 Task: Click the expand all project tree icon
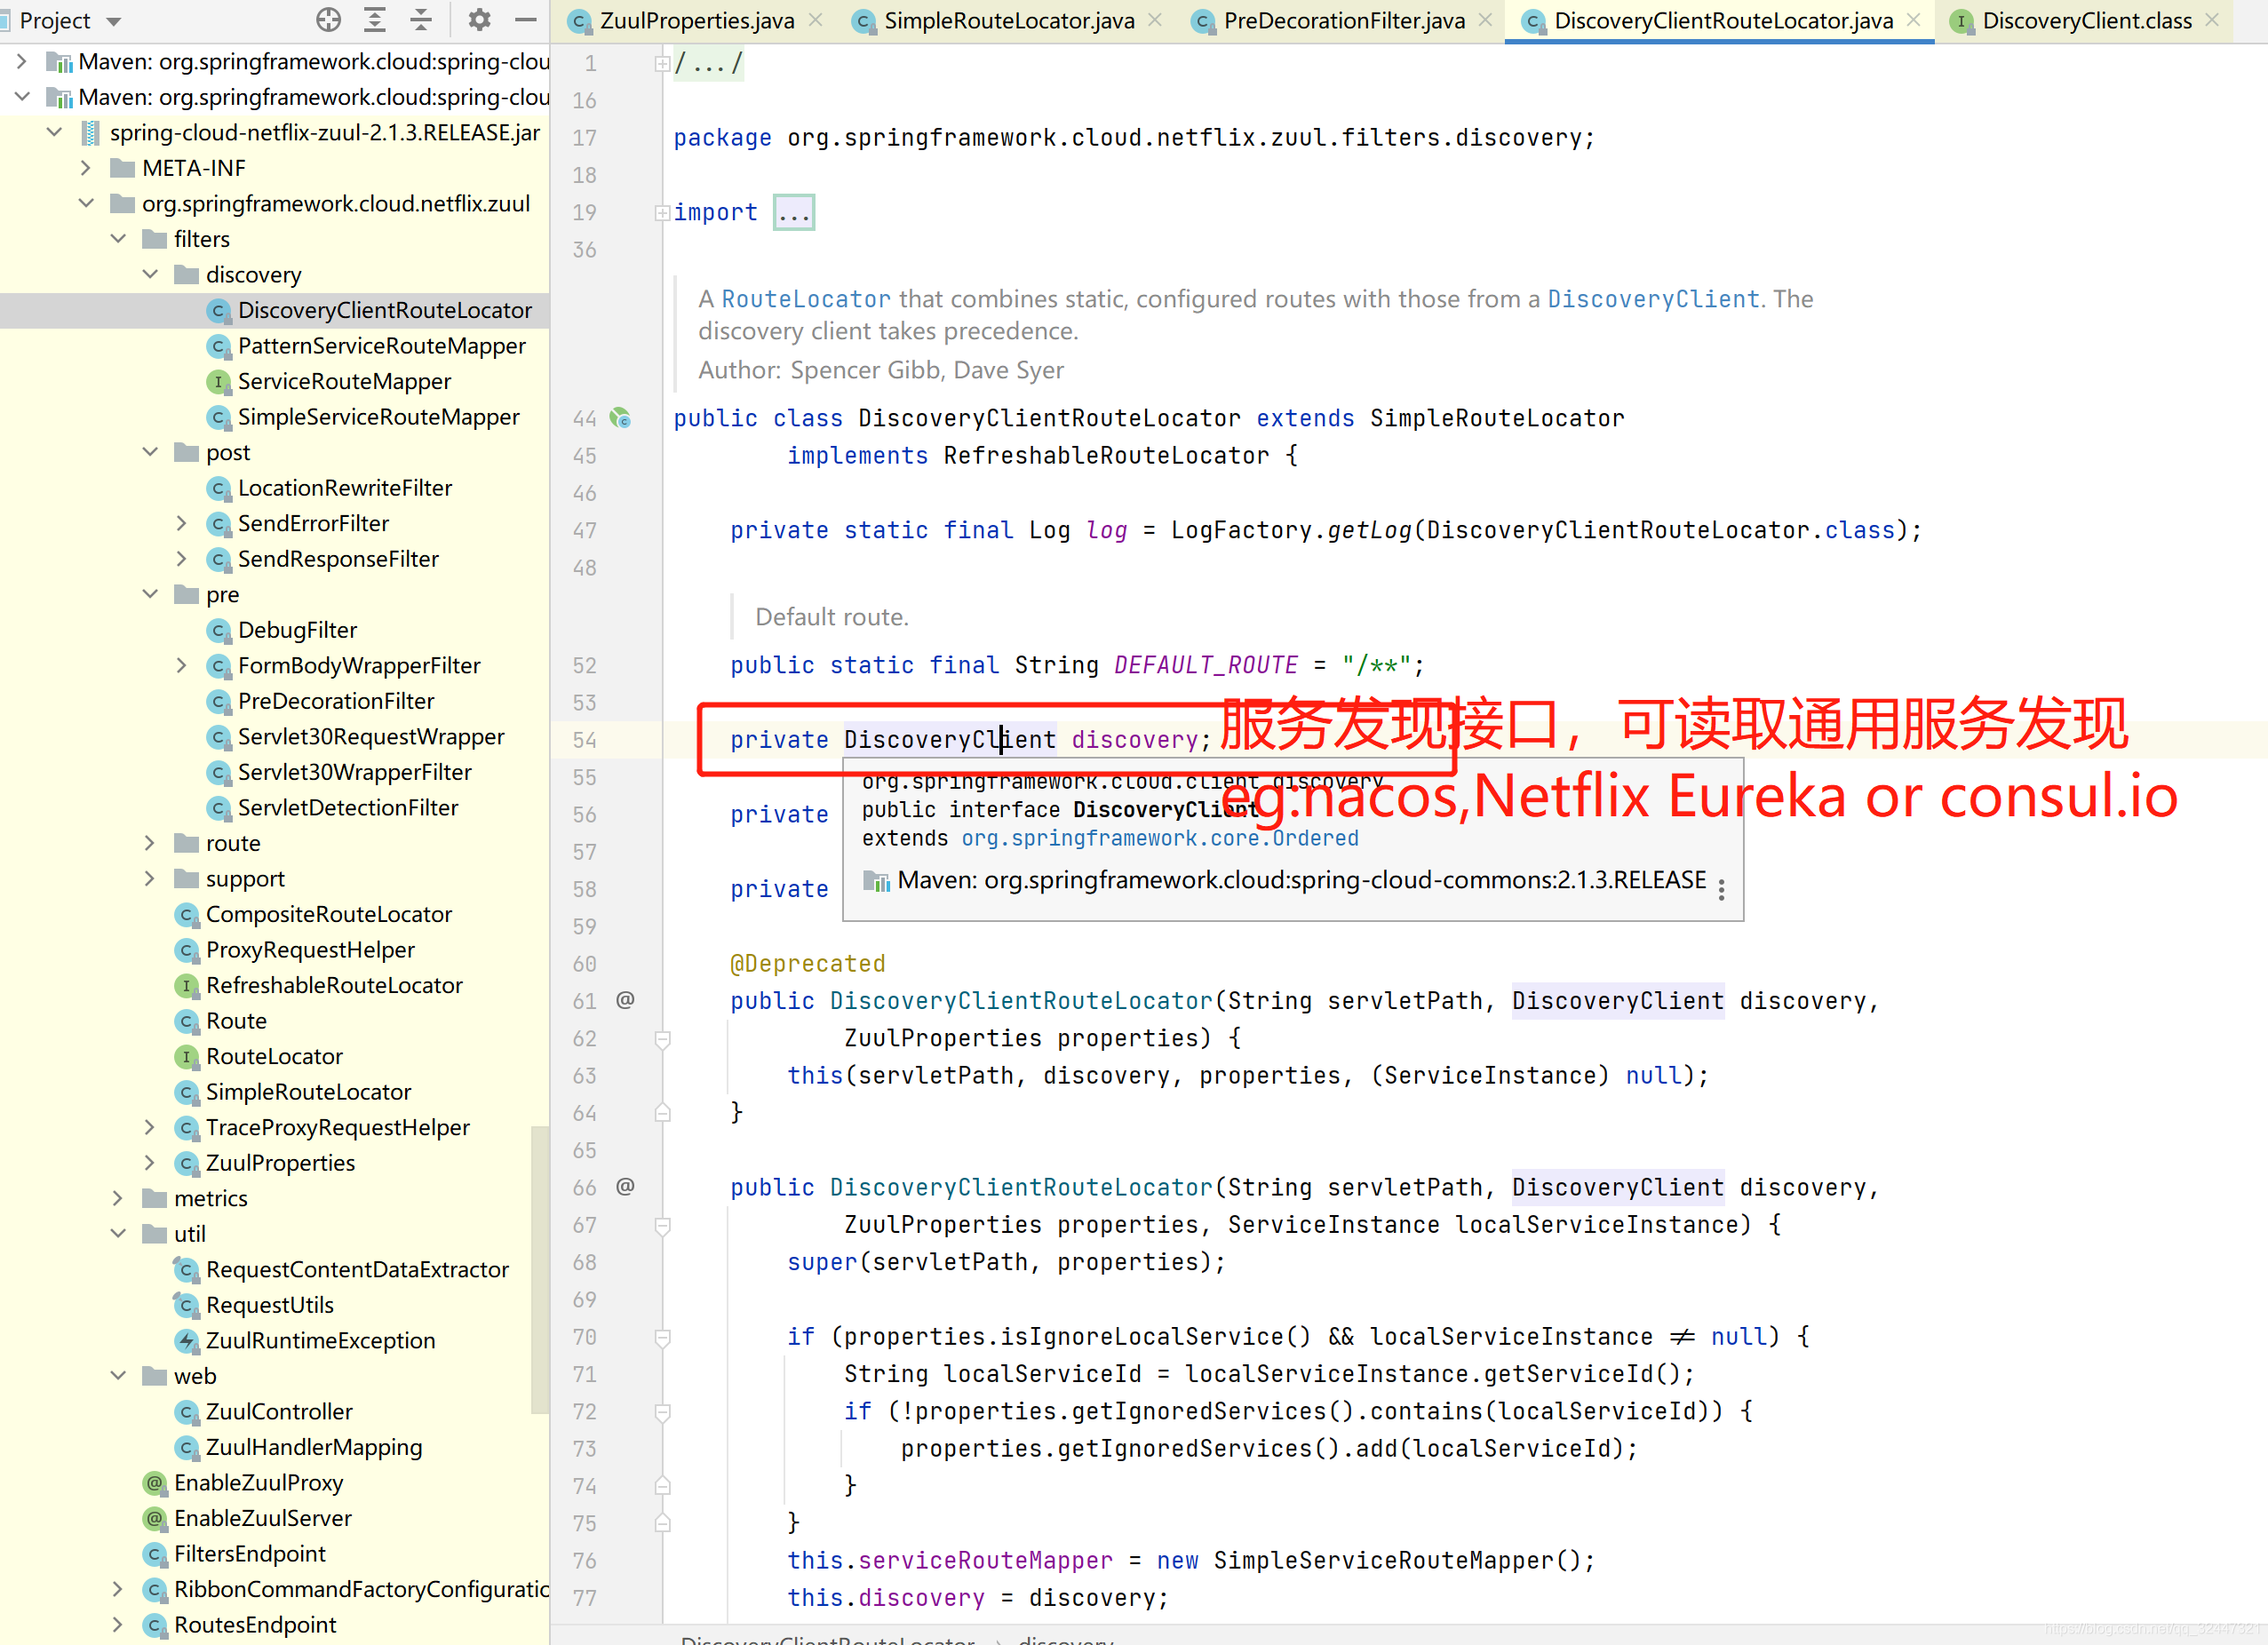[375, 21]
